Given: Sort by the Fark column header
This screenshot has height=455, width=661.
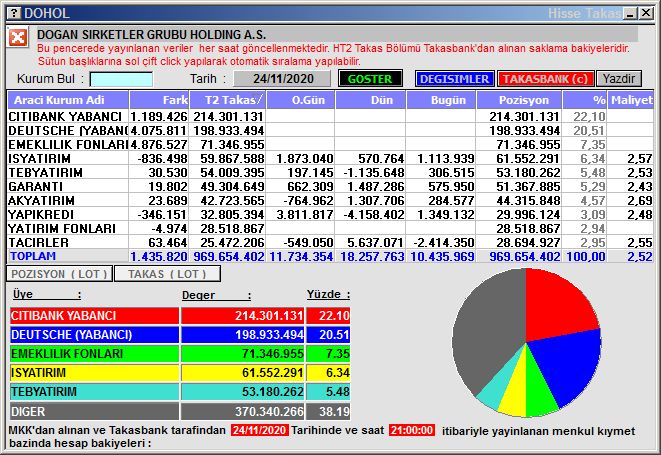Looking at the screenshot, I should [159, 100].
